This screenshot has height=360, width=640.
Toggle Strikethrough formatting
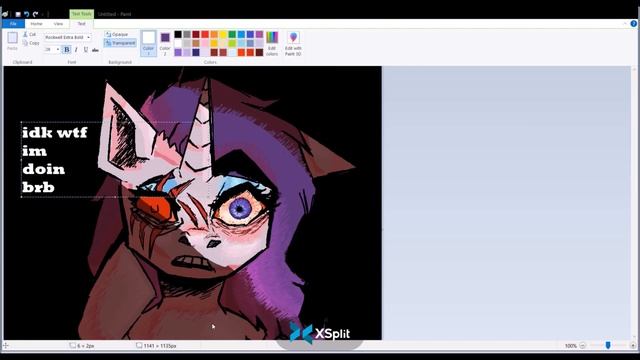95,49
